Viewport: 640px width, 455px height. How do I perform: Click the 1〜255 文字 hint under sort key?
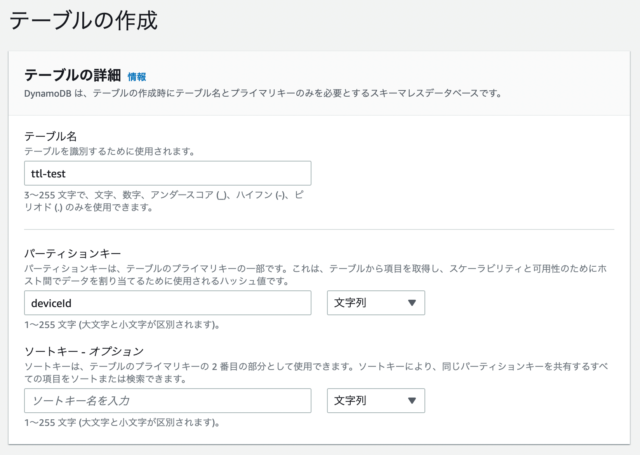(121, 423)
